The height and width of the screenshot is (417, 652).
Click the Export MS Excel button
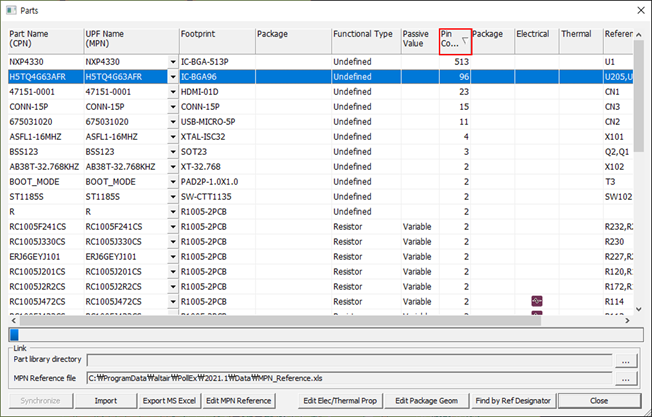170,401
